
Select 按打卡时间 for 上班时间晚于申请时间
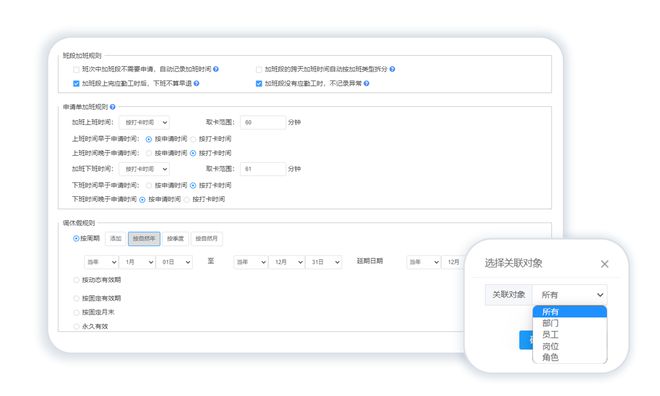pos(193,153)
